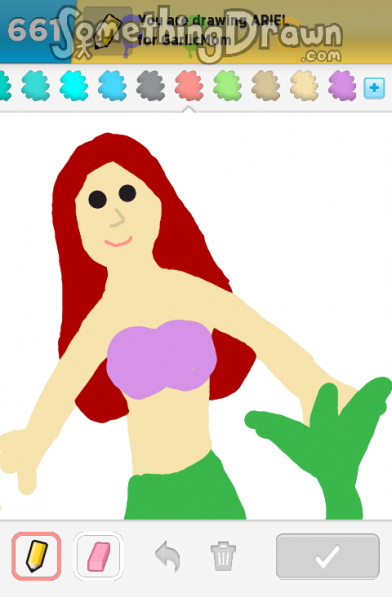Pick the bright cyan color swatch
This screenshot has width=392, height=597.
(x=74, y=86)
